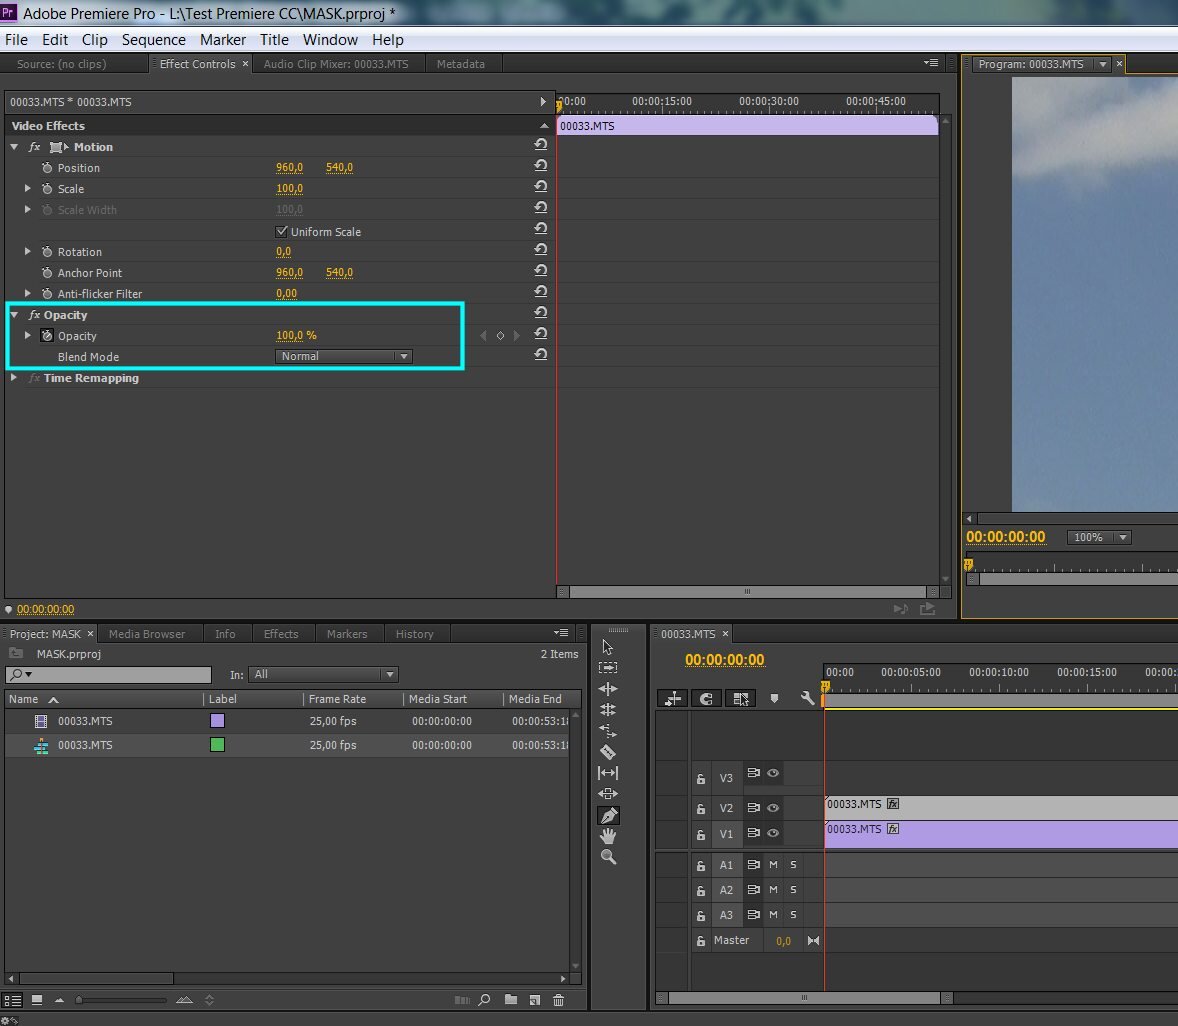Click the New Item icon in Project panel
Viewport: 1178px width, 1026px height.
click(x=535, y=1000)
